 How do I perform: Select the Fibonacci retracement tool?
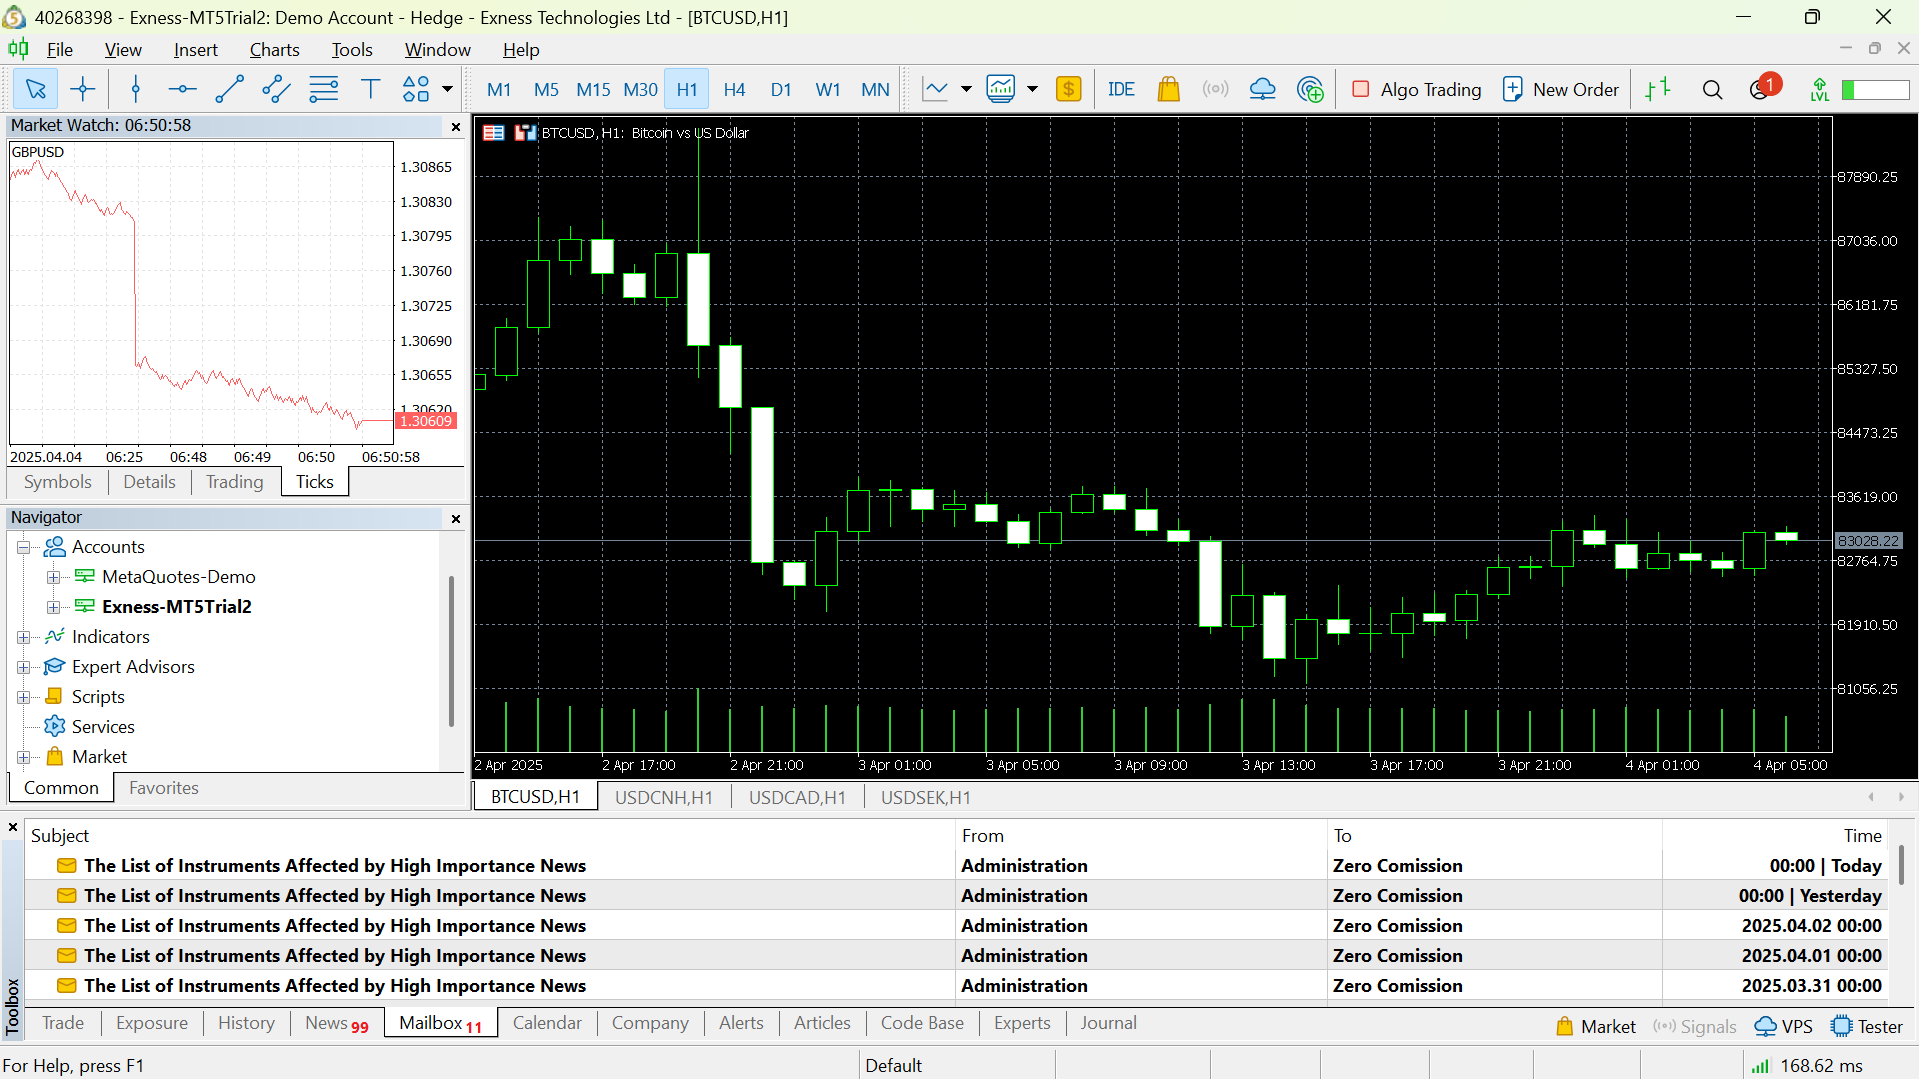pos(323,90)
